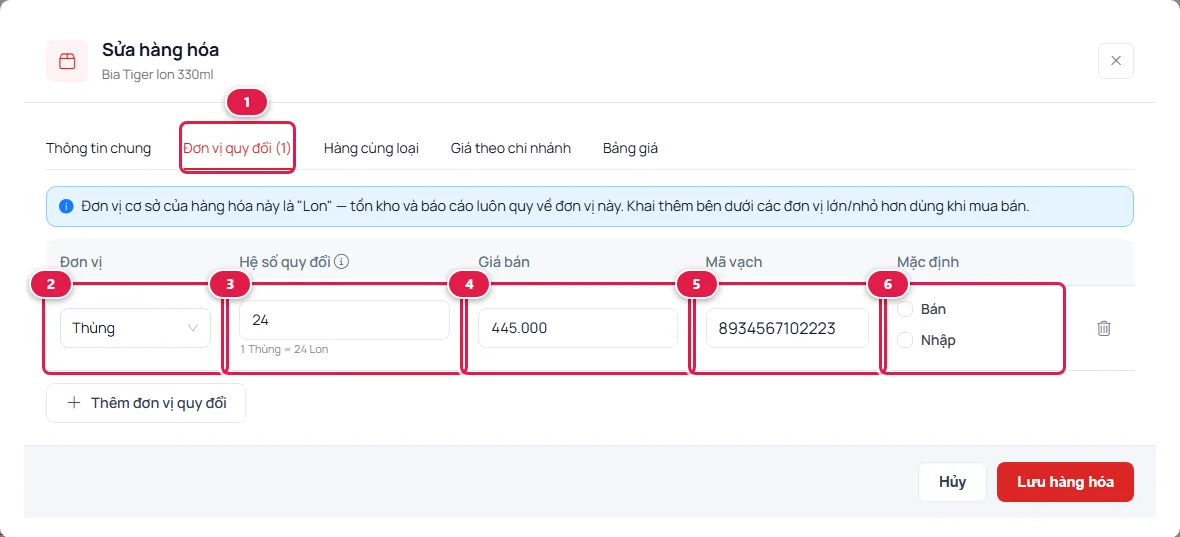Close the Sửa hàng hóa dialog
The height and width of the screenshot is (537, 1180).
(x=1116, y=61)
